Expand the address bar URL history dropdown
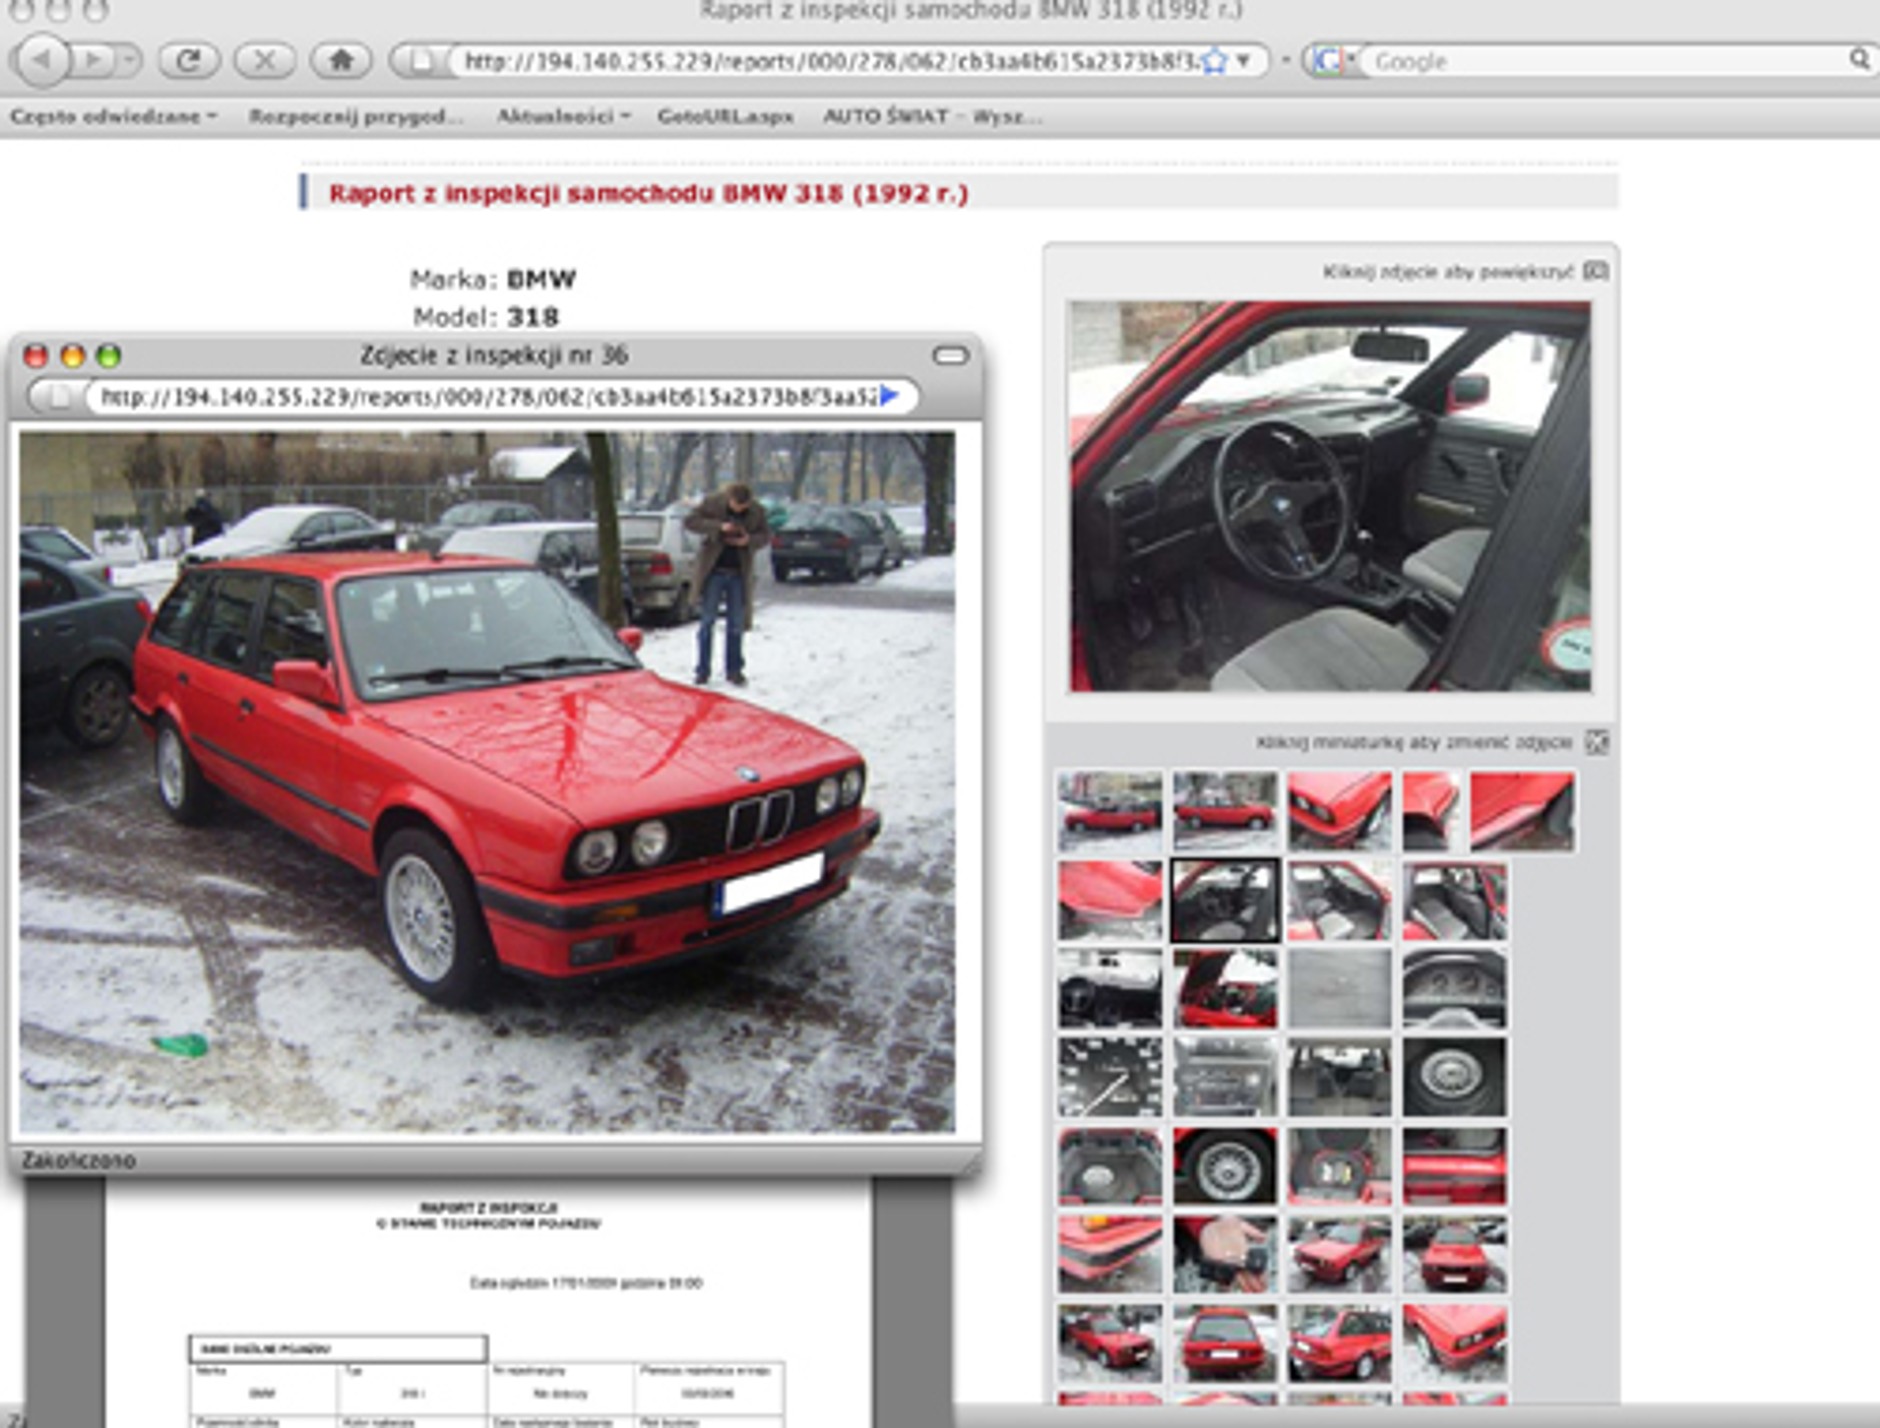Screen dimensions: 1880x1428 1243,61
